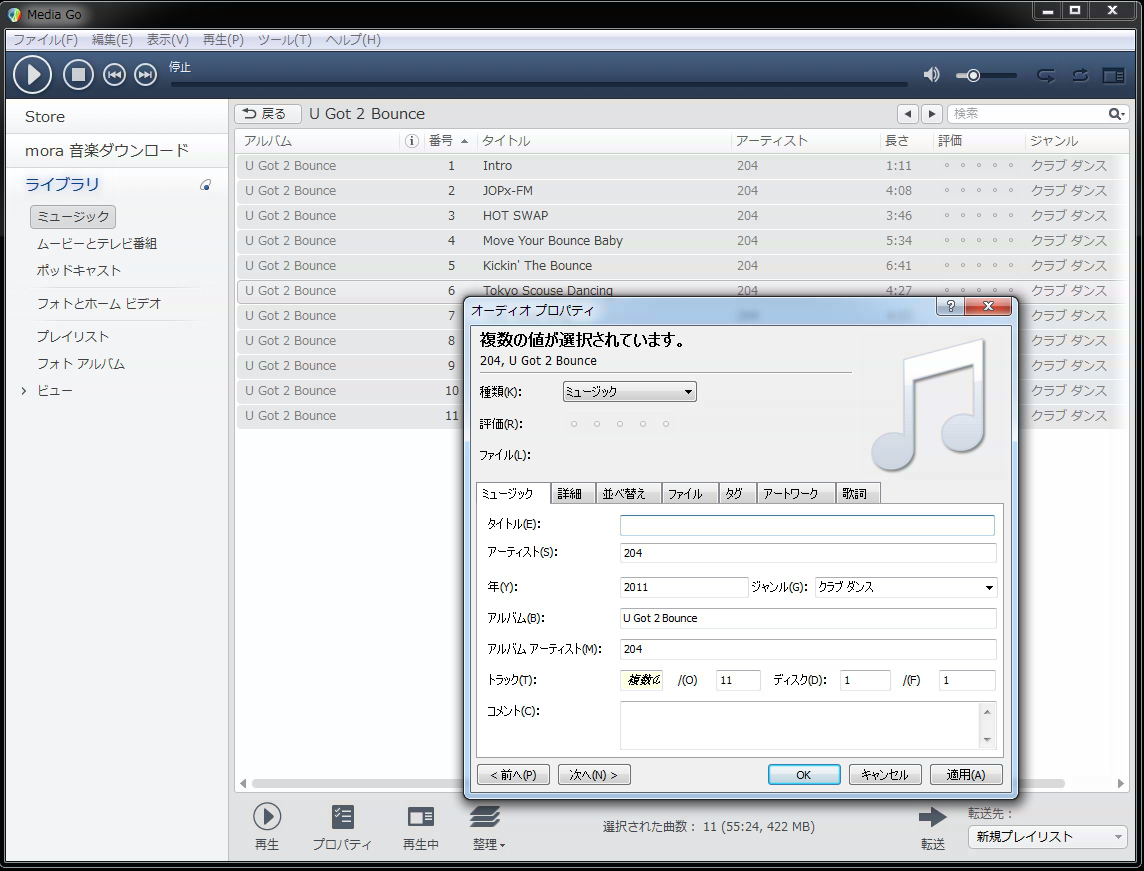Viewport: 1144px width, 871px height.
Task: Toggle repeat playback icon
Action: [x=1081, y=75]
